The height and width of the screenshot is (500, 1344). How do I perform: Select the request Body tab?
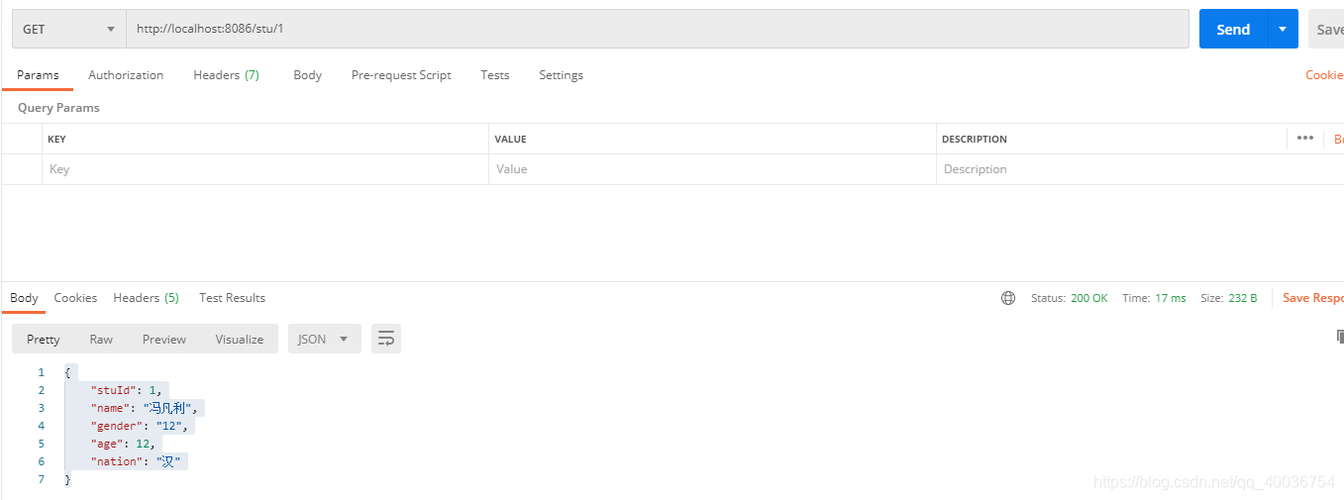click(307, 75)
